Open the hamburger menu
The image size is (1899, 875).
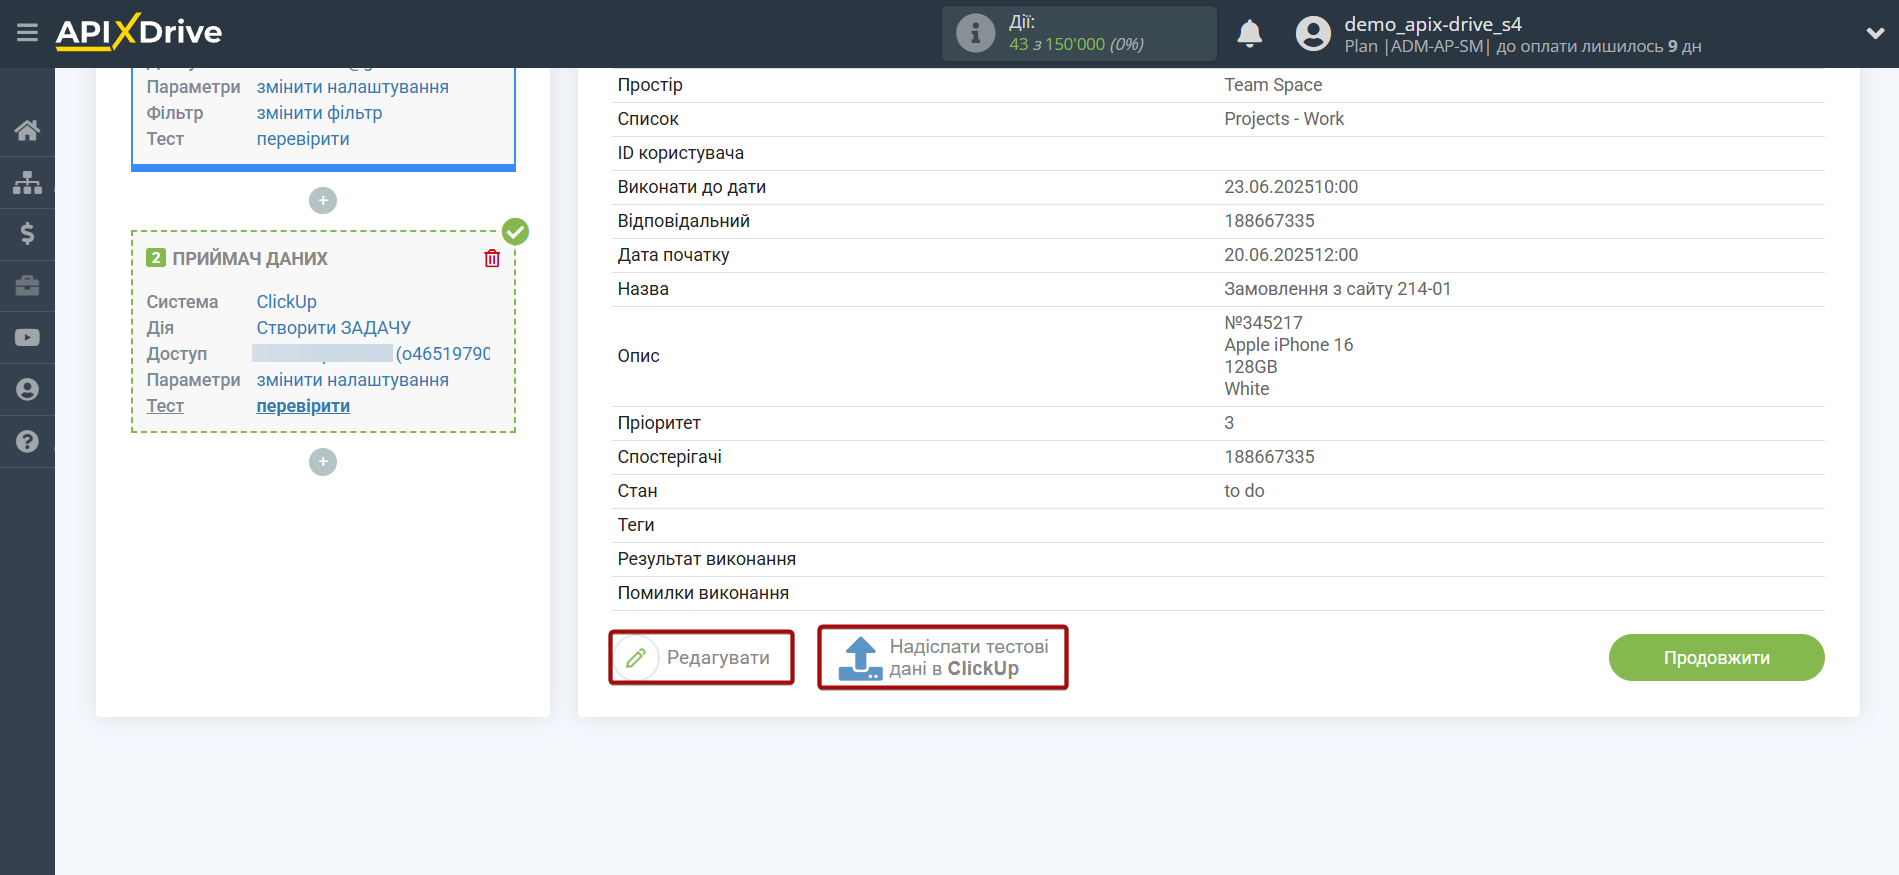pos(27,33)
